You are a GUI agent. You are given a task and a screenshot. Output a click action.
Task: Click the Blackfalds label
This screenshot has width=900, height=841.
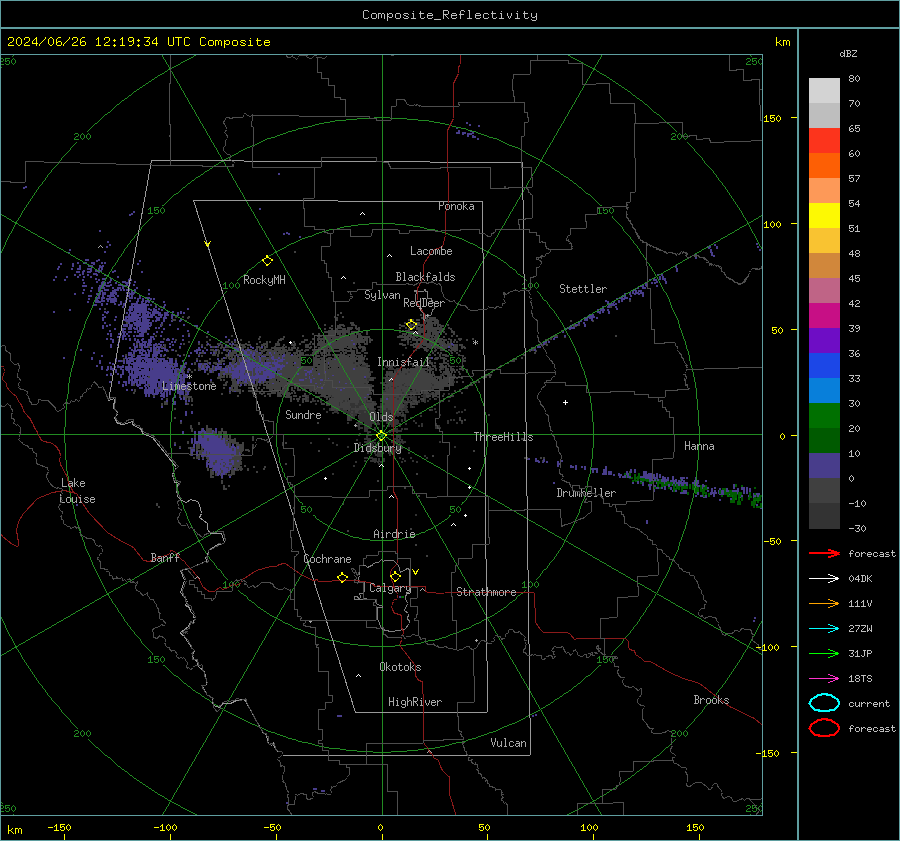(425, 277)
